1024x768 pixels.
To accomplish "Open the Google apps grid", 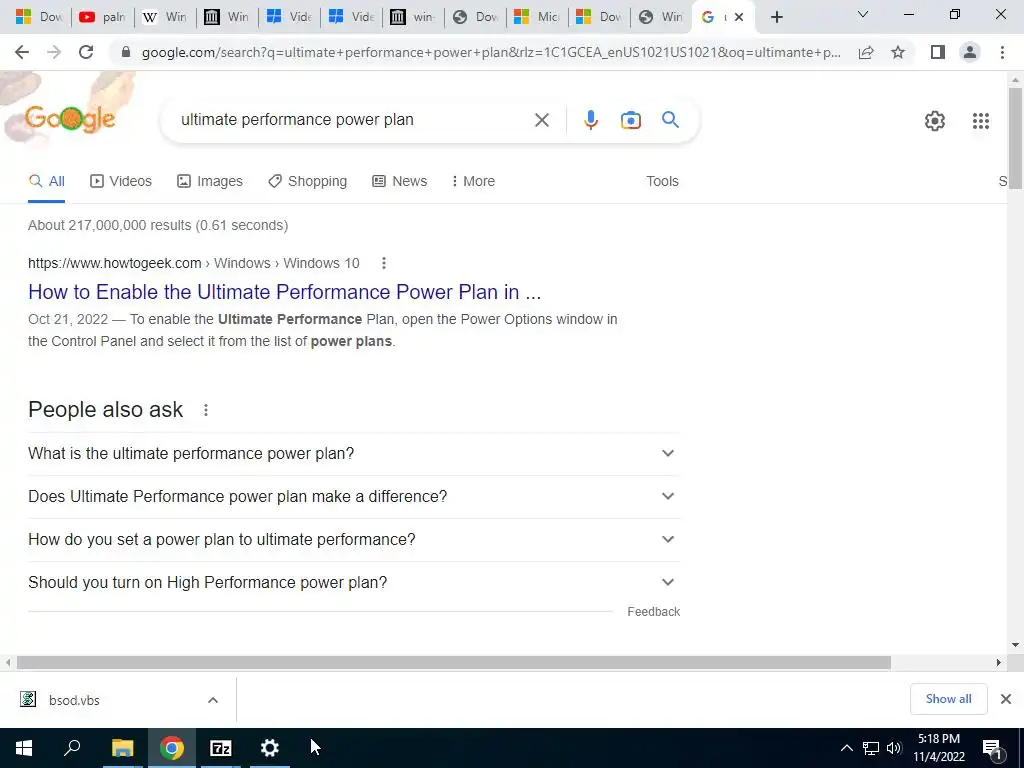I will [980, 121].
